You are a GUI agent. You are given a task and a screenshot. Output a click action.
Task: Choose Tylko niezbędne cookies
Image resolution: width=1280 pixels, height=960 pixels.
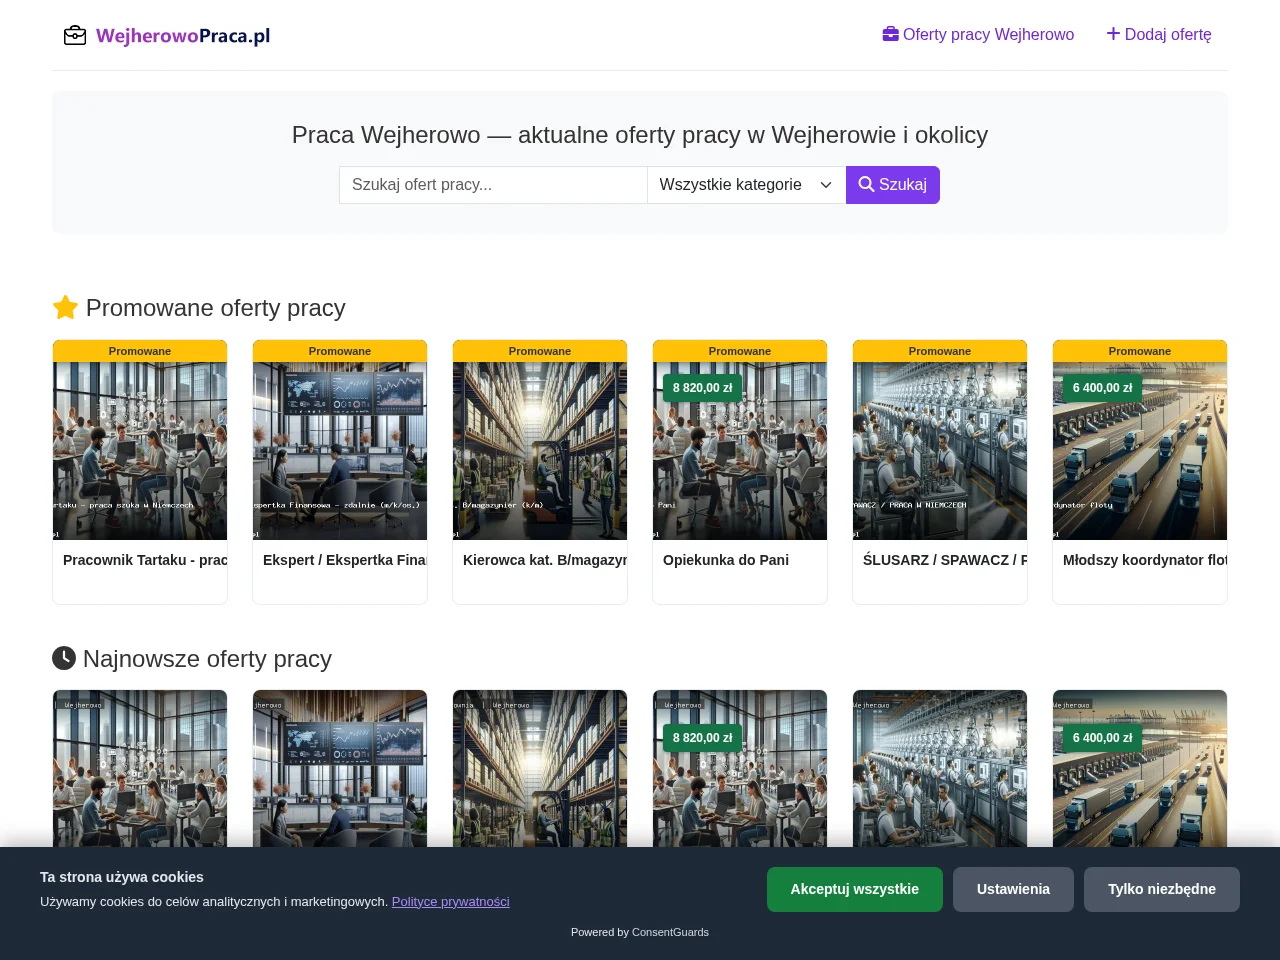pos(1162,889)
